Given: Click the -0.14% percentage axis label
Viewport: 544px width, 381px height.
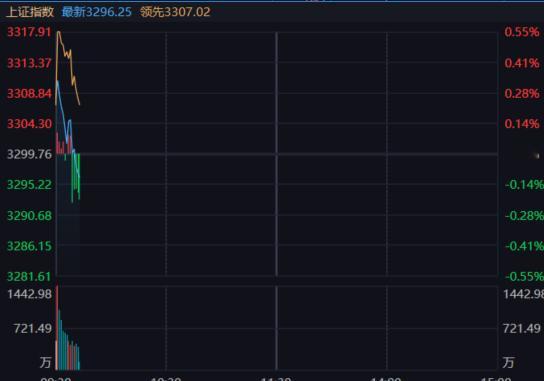Looking at the screenshot, I should (x=524, y=184).
